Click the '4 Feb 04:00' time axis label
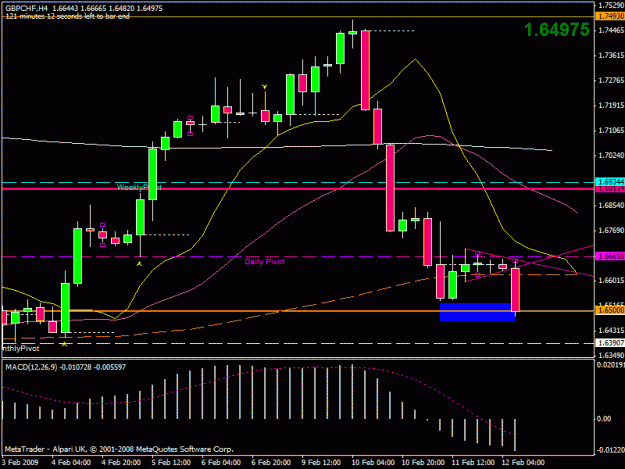The width and height of the screenshot is (625, 469). [71, 463]
